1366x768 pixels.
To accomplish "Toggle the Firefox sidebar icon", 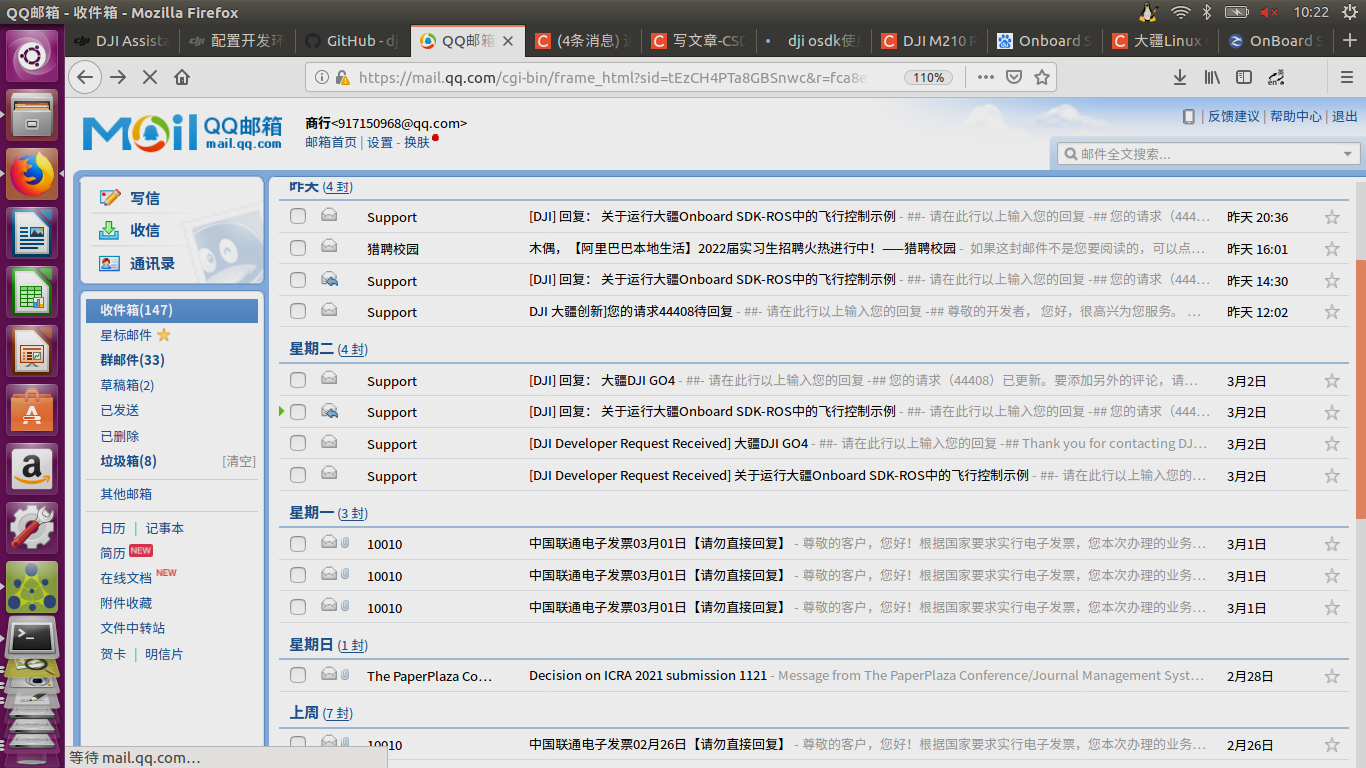I will [x=1244, y=77].
